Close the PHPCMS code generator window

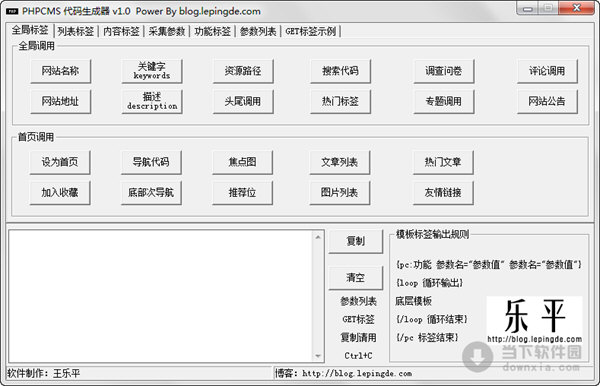point(577,8)
